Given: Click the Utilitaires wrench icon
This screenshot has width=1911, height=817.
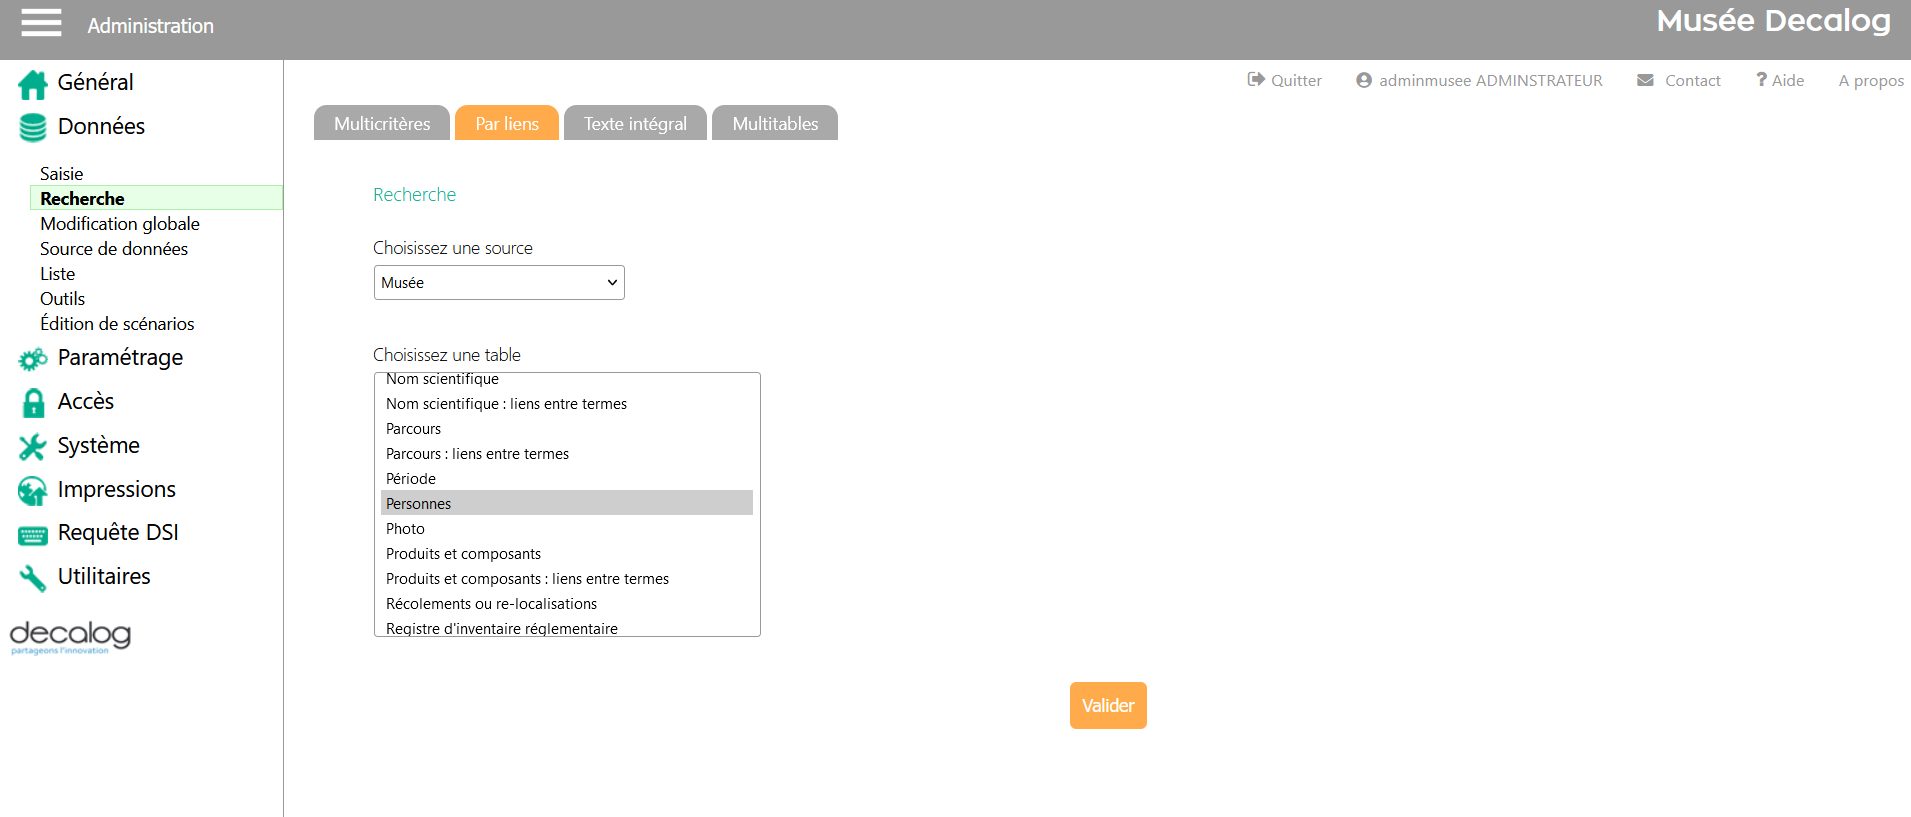Looking at the screenshot, I should 33,578.
